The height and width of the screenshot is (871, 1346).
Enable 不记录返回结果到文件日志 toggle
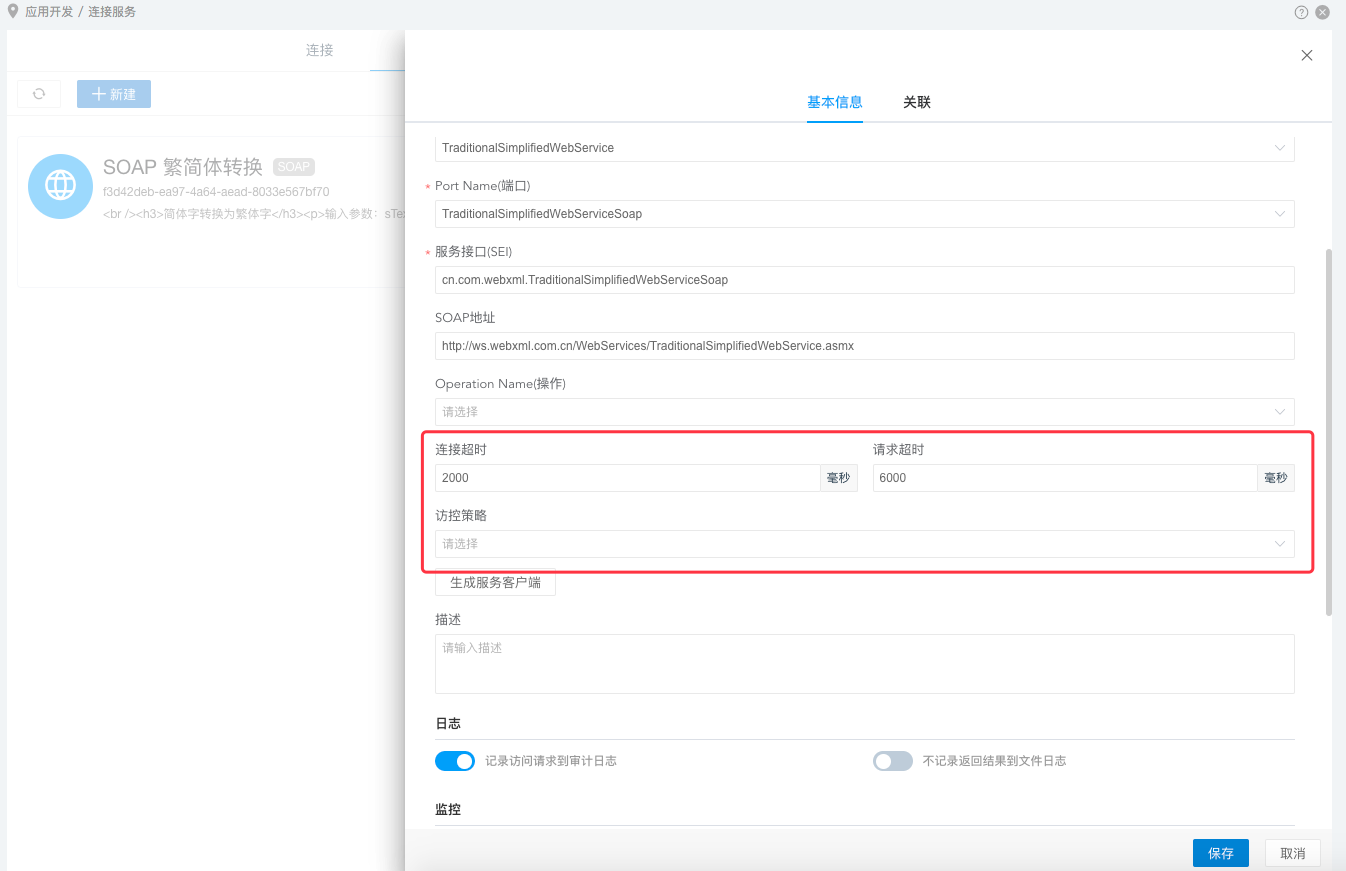(x=893, y=761)
